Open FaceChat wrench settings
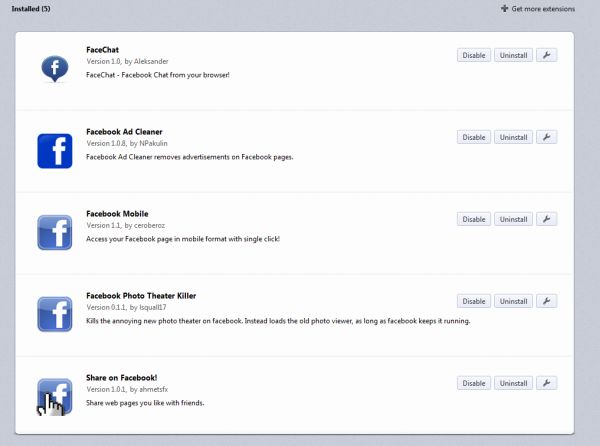 click(546, 55)
